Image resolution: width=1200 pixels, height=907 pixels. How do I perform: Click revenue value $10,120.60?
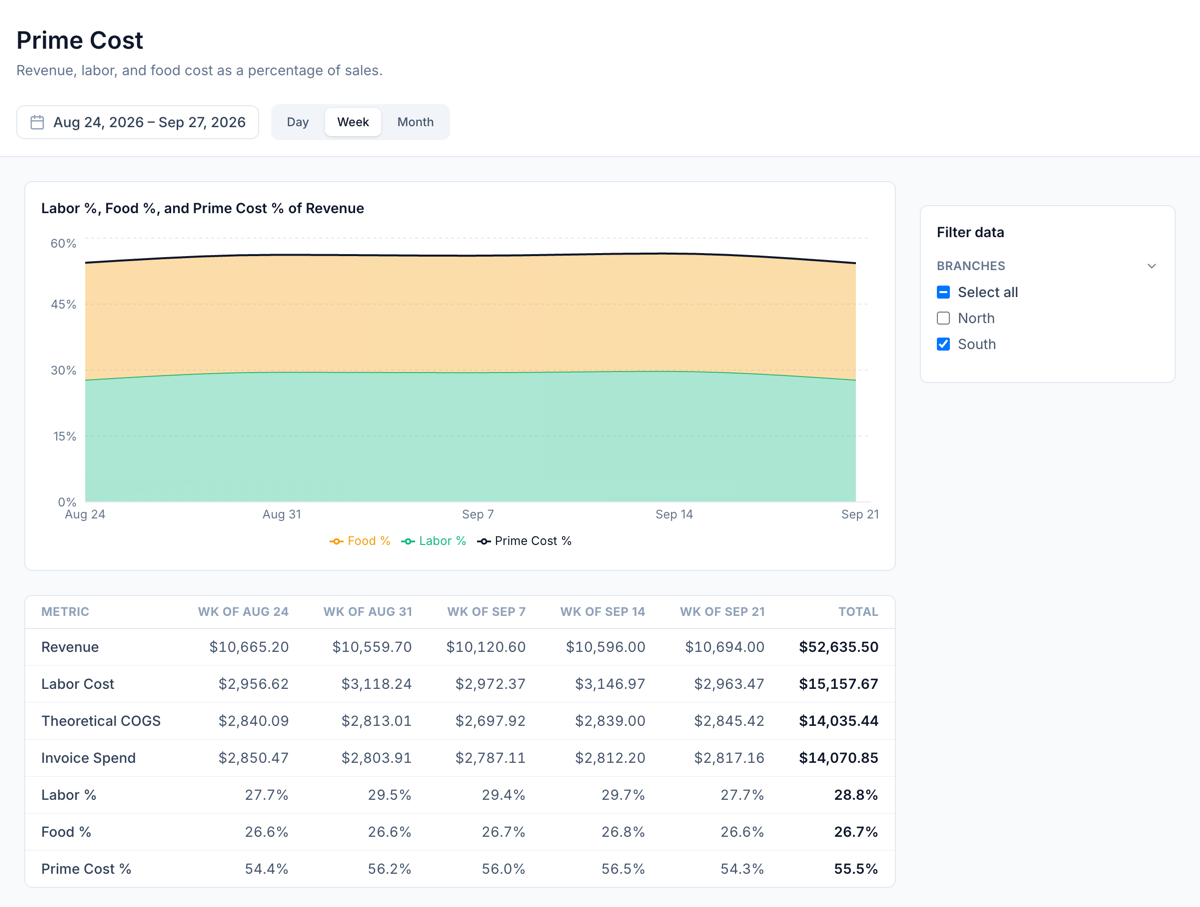pyautogui.click(x=486, y=647)
